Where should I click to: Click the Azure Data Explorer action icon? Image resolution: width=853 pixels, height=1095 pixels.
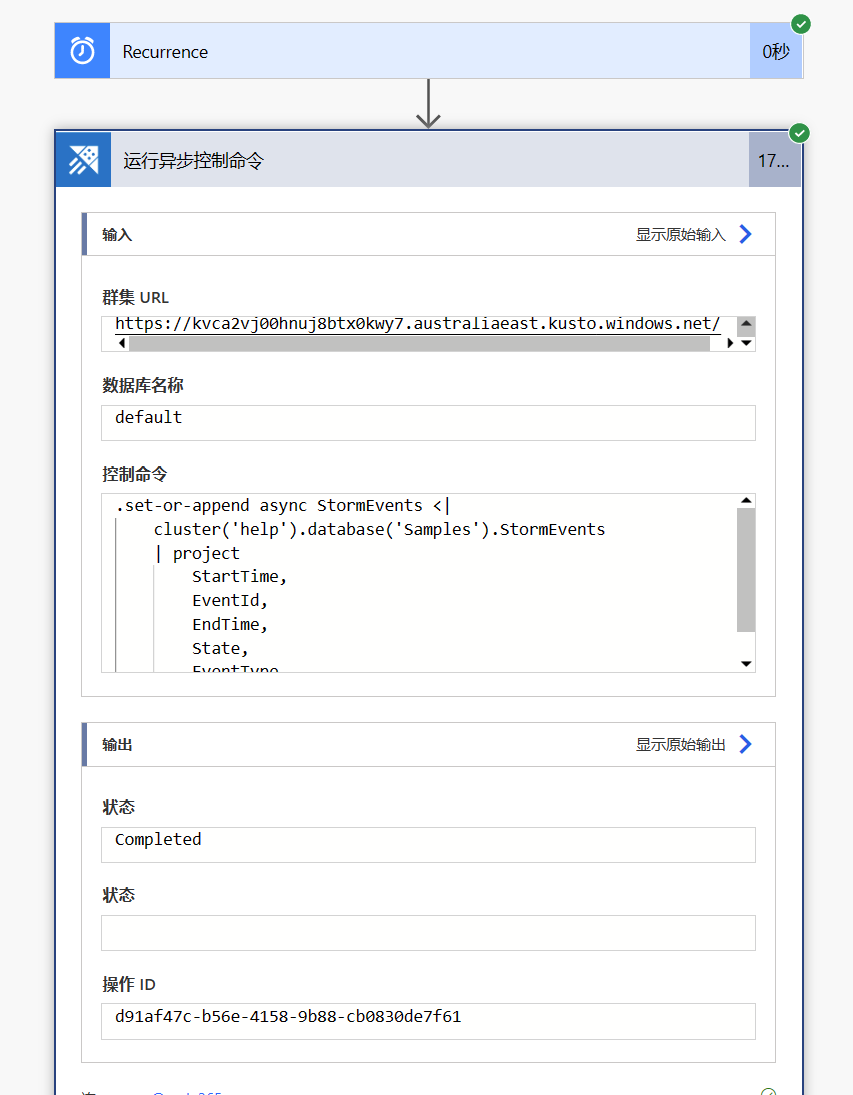(x=83, y=160)
